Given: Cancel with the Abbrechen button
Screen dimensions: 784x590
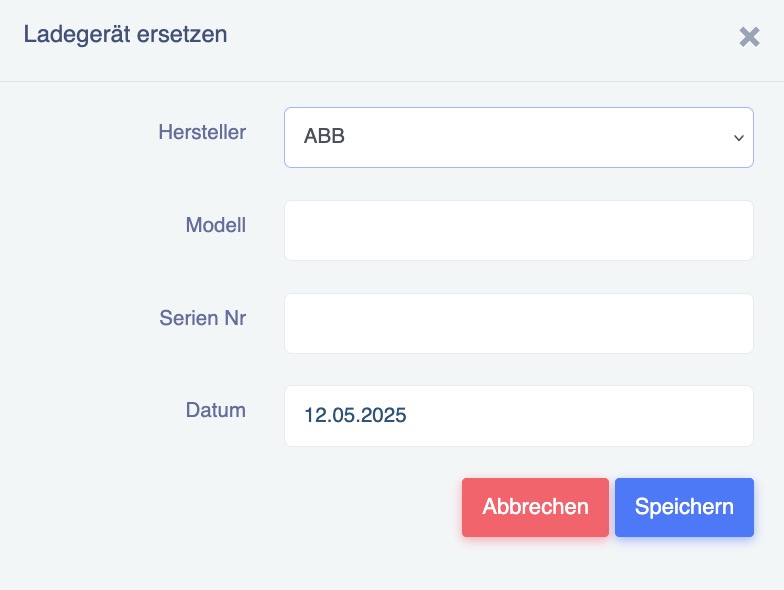Looking at the screenshot, I should click(x=535, y=507).
